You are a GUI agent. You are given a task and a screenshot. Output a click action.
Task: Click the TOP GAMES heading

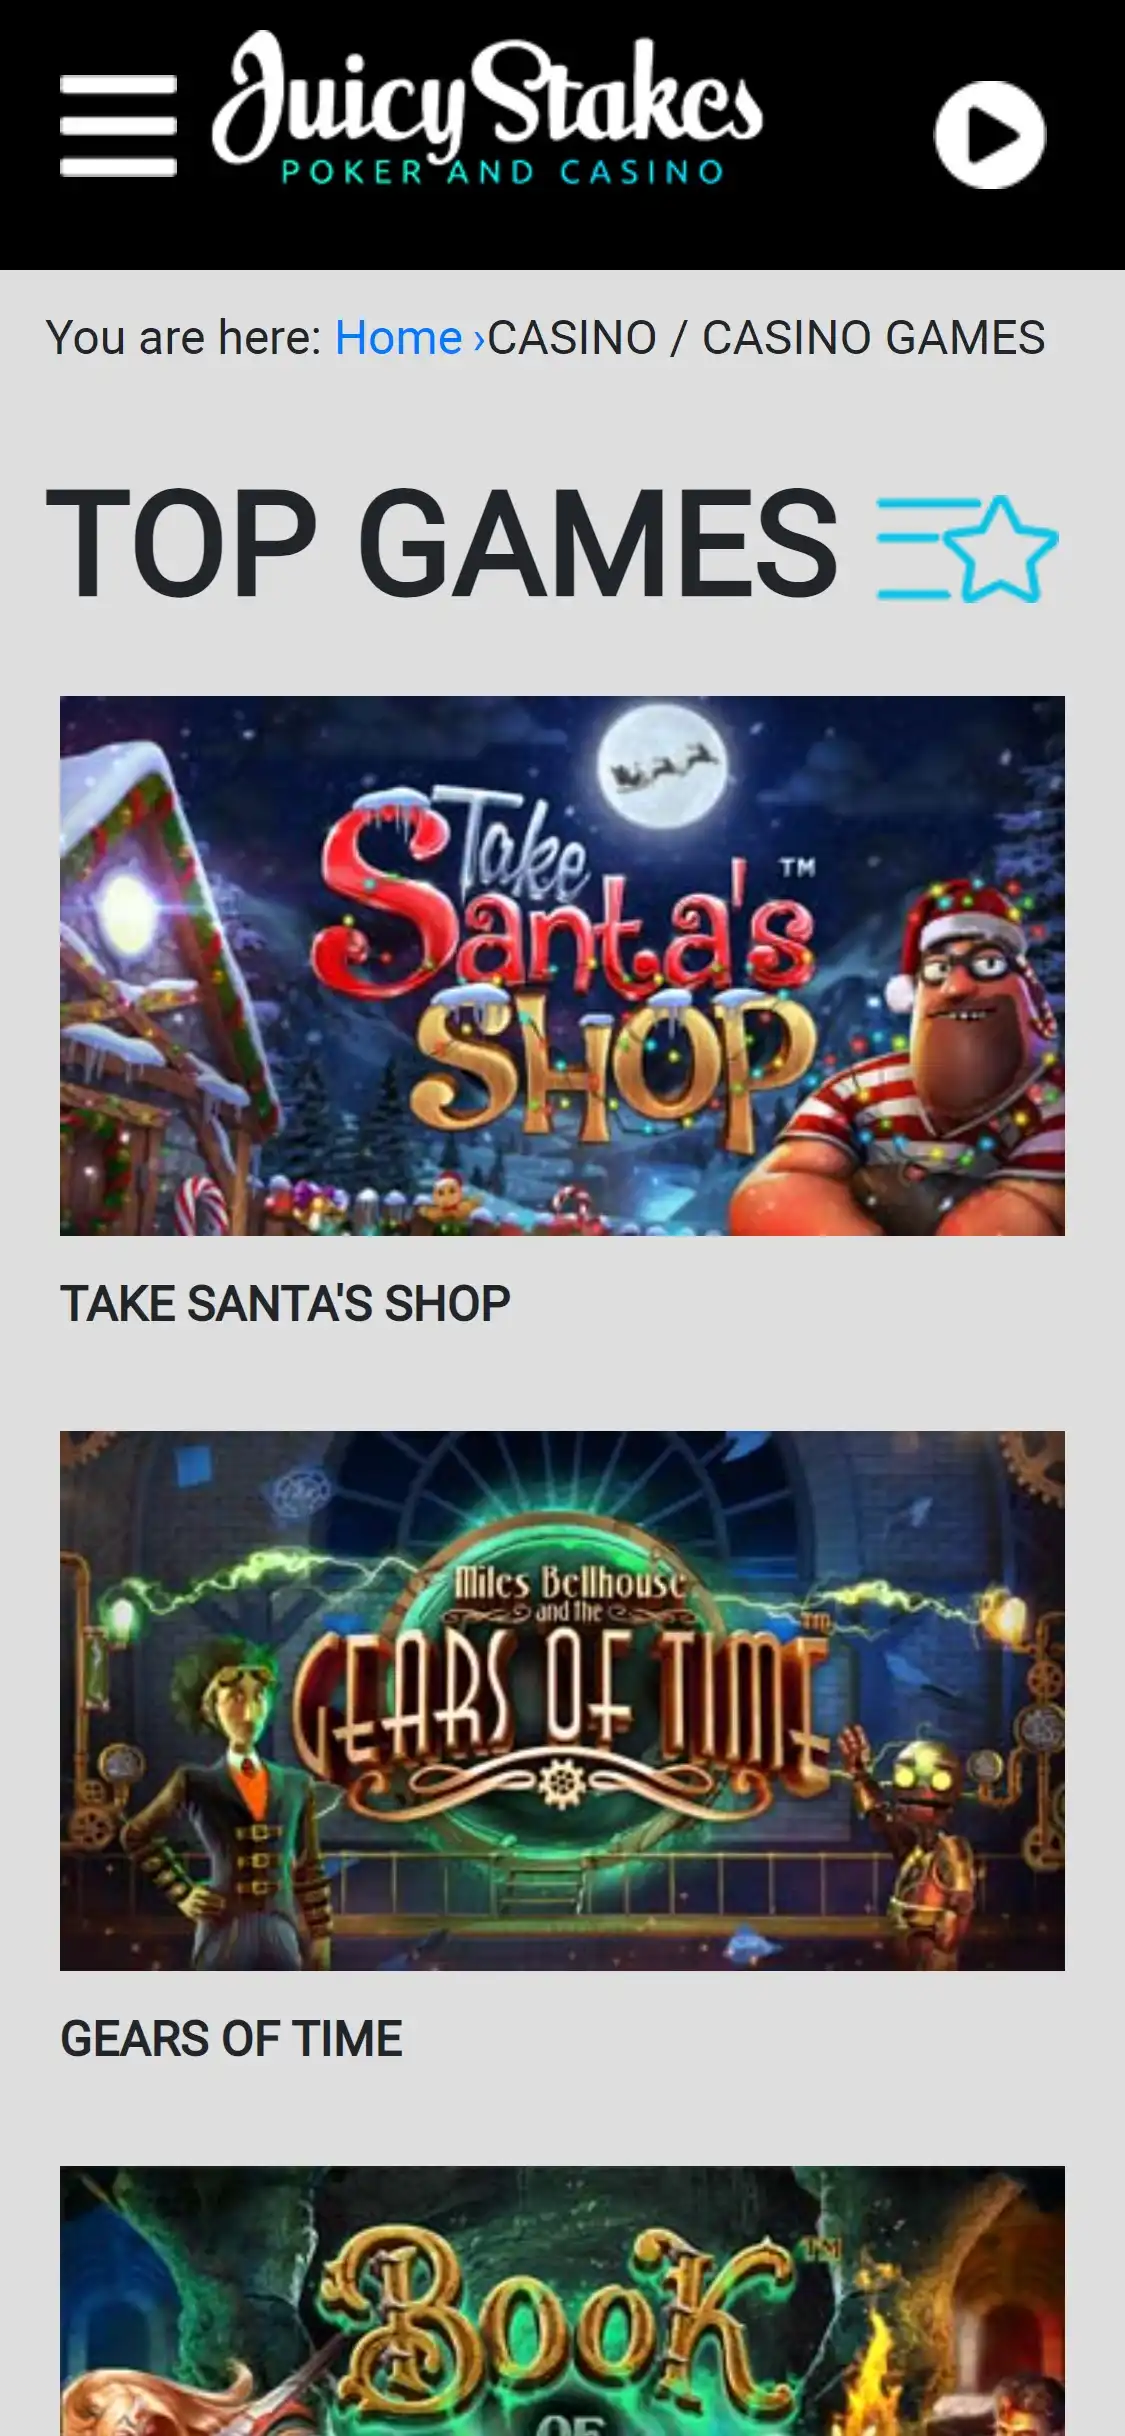(441, 544)
